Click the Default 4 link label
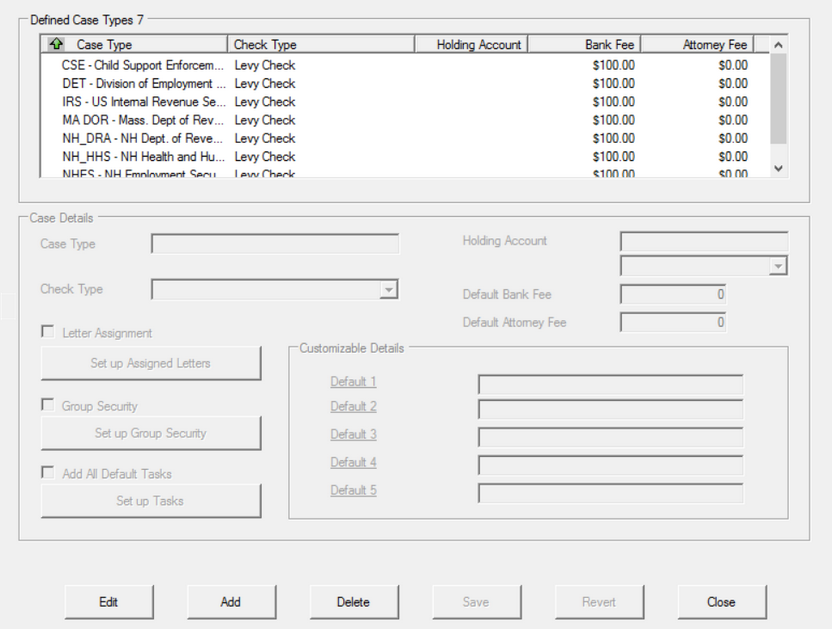 (x=353, y=462)
